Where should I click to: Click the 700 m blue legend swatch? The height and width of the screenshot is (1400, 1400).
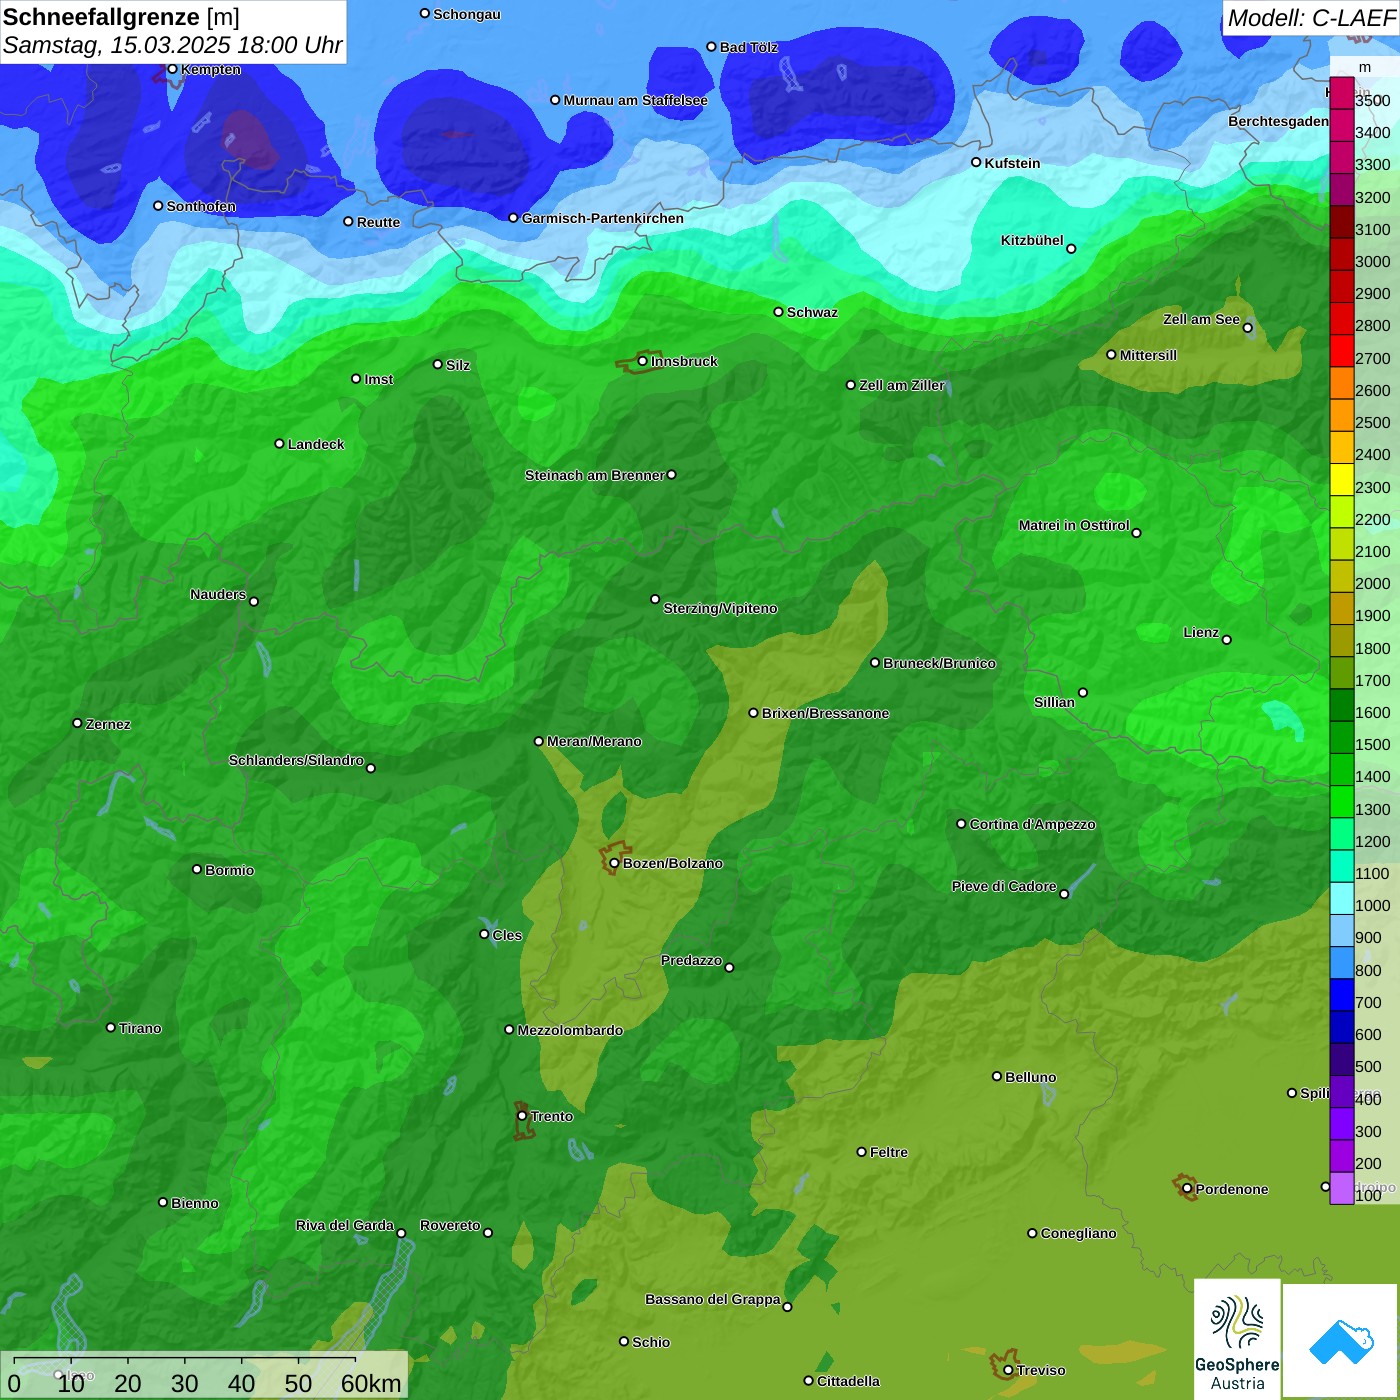pos(1341,995)
